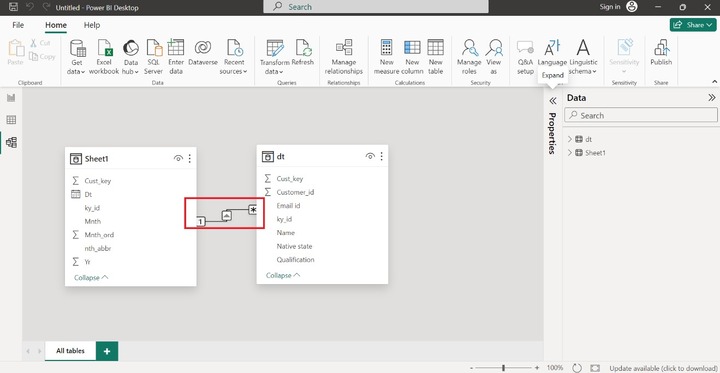Screen dimensions: 720x373
Task: Add a new layout tab
Action: 107,351
